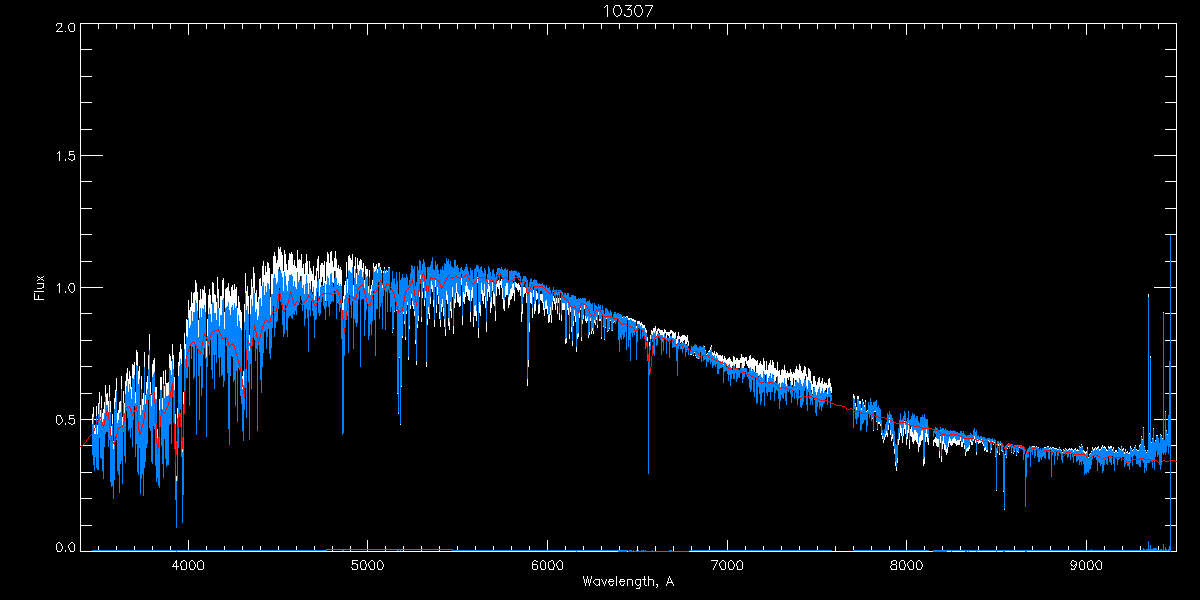Click the absorption line bottom near 4860
The height and width of the screenshot is (600, 1200).
pos(343,432)
